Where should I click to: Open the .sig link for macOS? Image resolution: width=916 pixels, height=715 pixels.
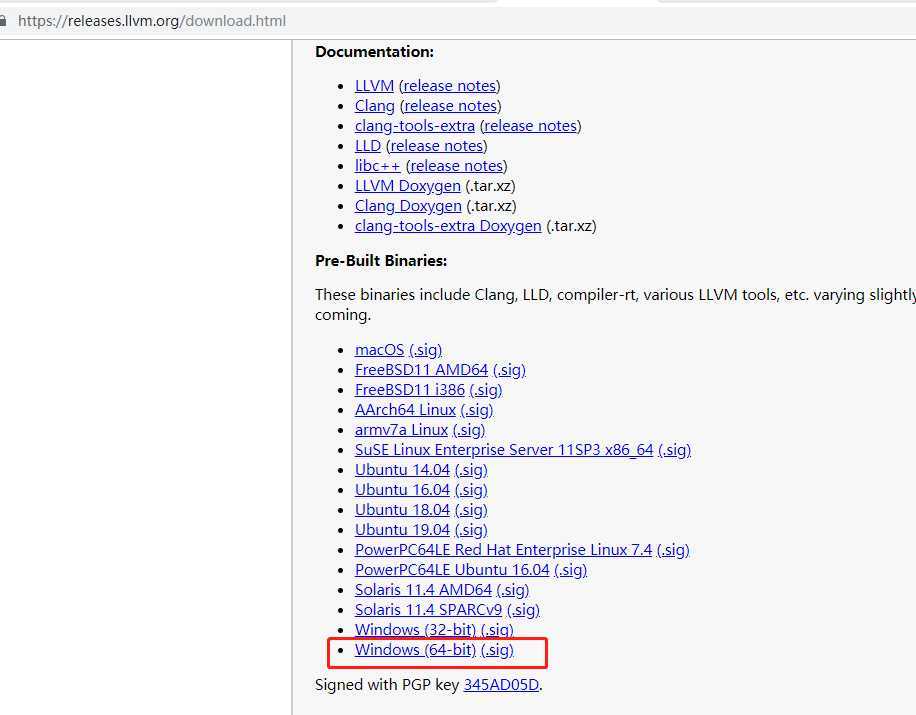point(426,350)
